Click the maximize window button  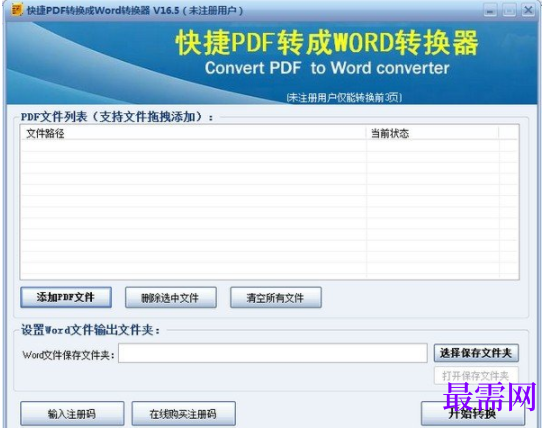pyautogui.click(x=509, y=10)
